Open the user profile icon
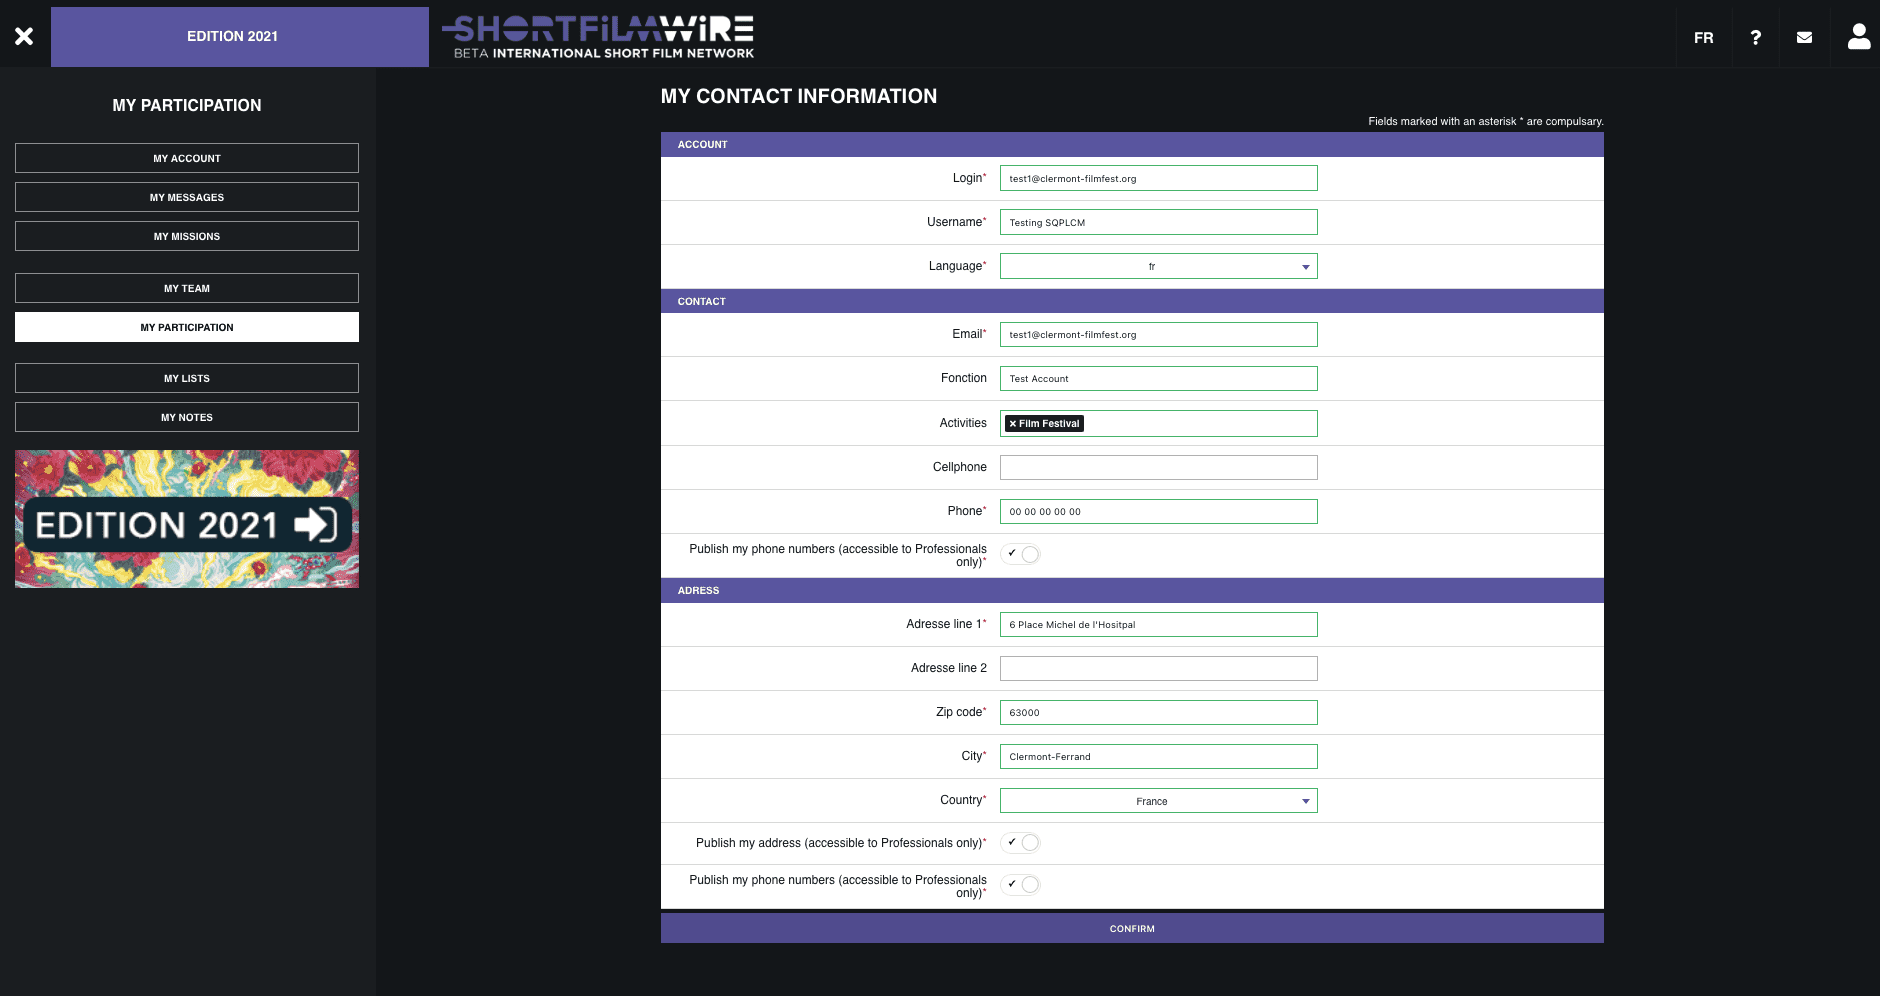The image size is (1880, 996). (1859, 36)
